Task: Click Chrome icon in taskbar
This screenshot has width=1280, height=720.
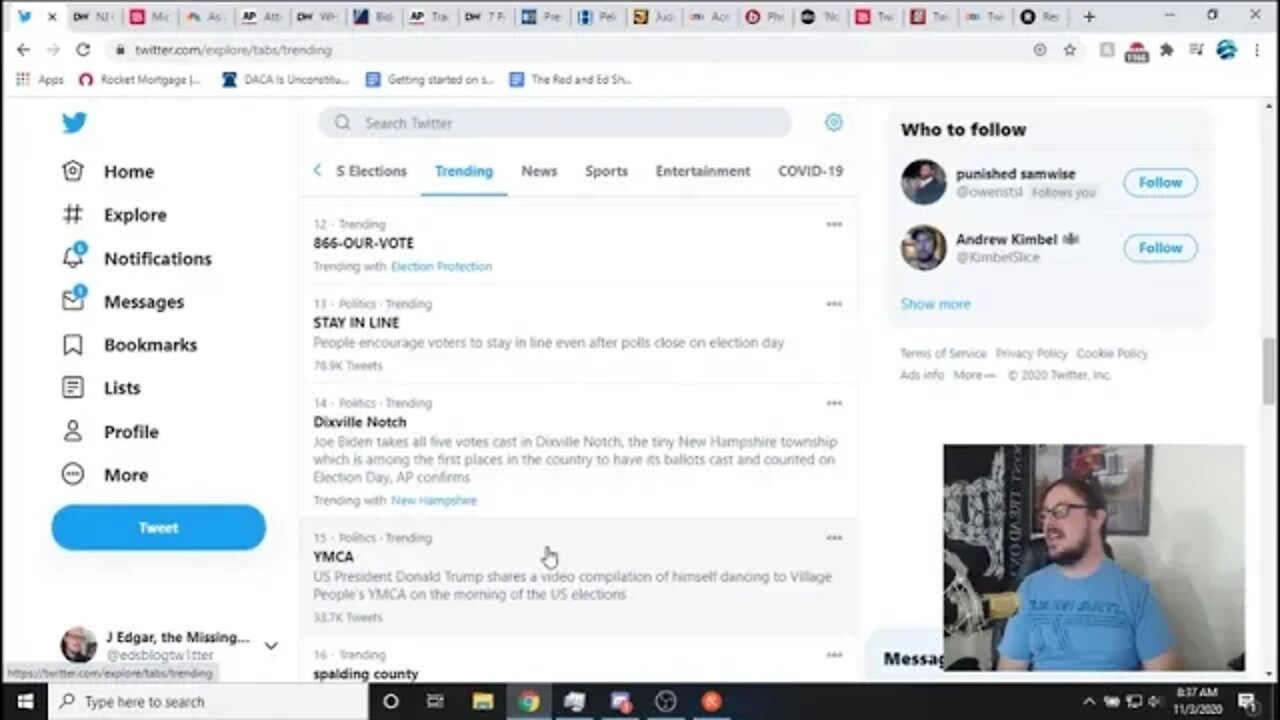Action: click(528, 701)
